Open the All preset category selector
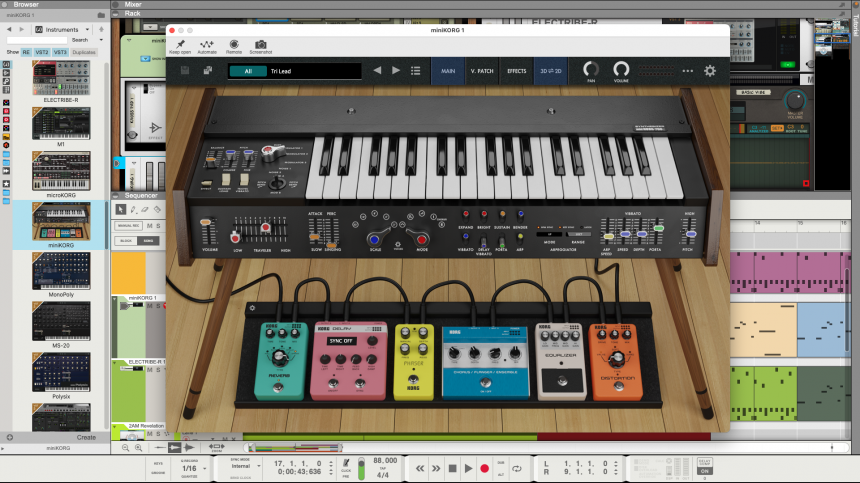This screenshot has height=483, width=860. click(248, 71)
